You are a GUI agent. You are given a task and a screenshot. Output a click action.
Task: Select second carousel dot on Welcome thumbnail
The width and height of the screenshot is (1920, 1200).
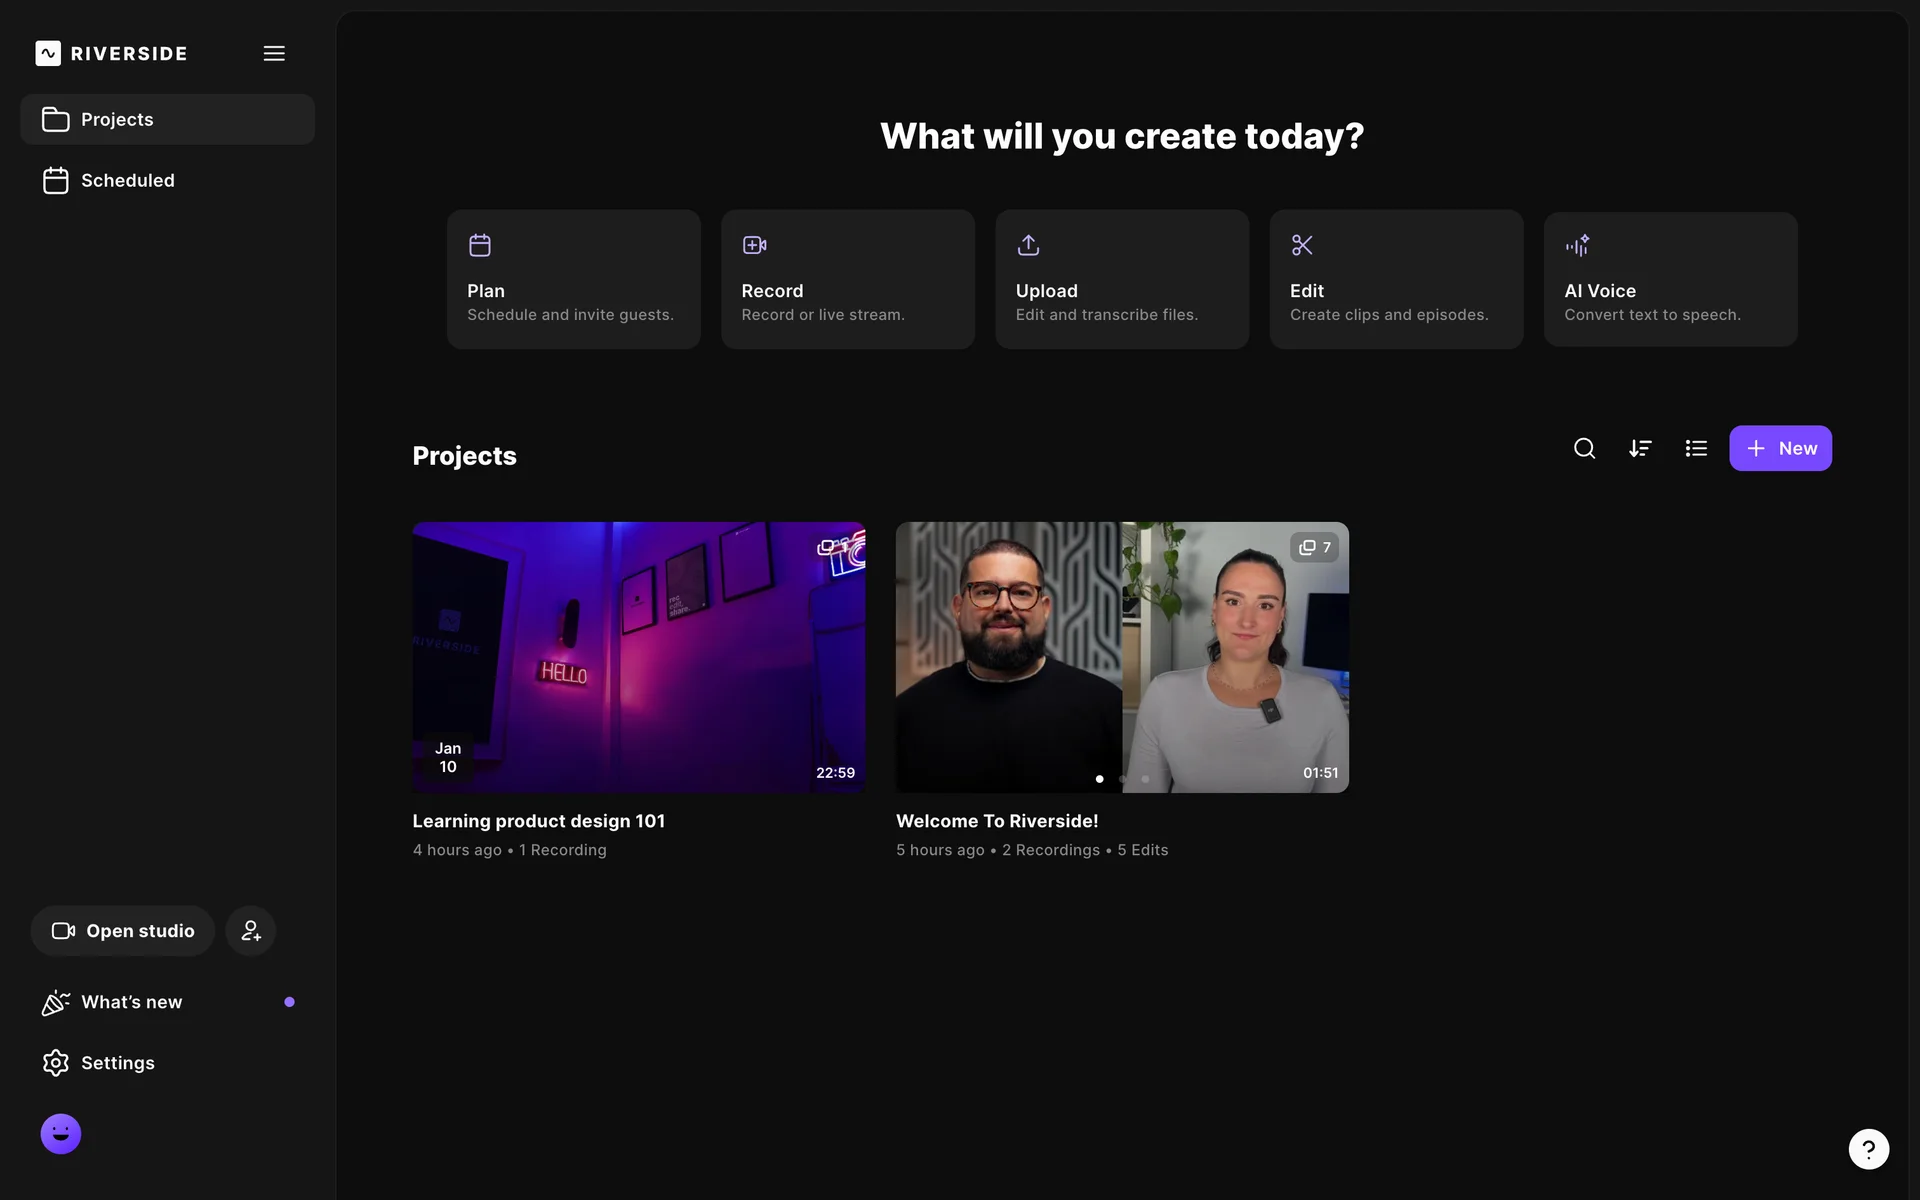pos(1122,779)
